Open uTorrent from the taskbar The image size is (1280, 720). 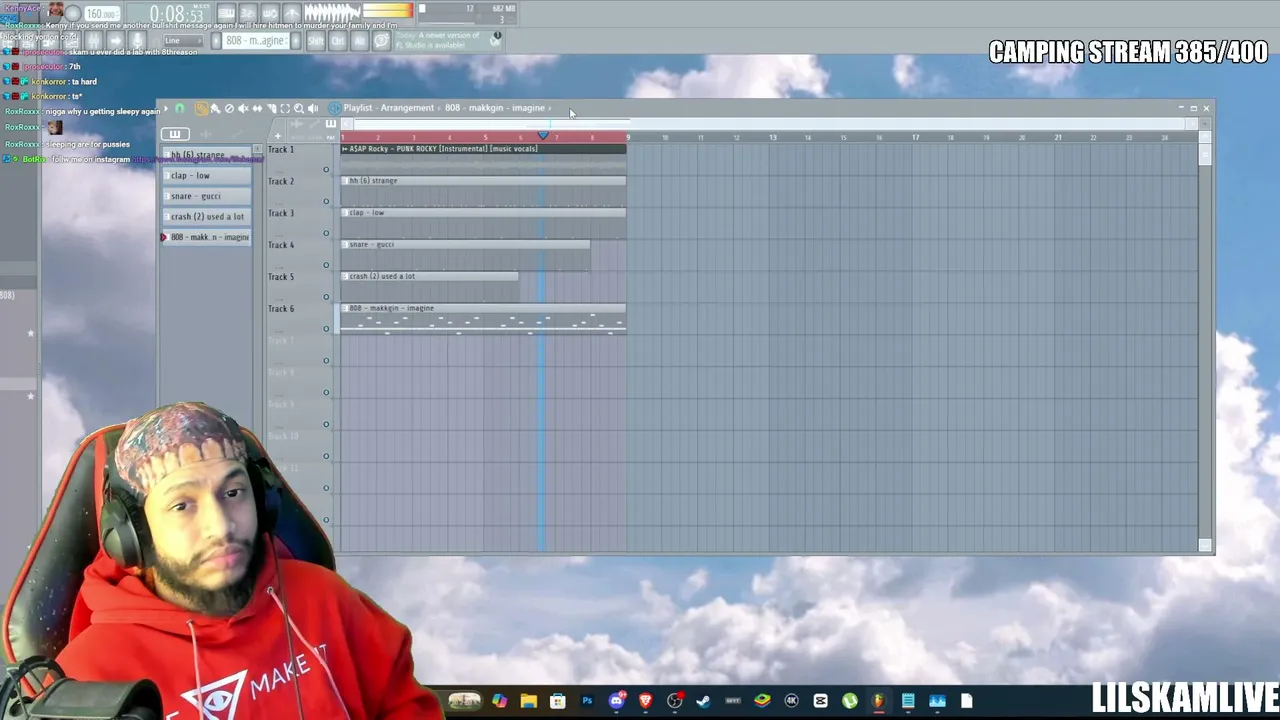click(x=850, y=701)
